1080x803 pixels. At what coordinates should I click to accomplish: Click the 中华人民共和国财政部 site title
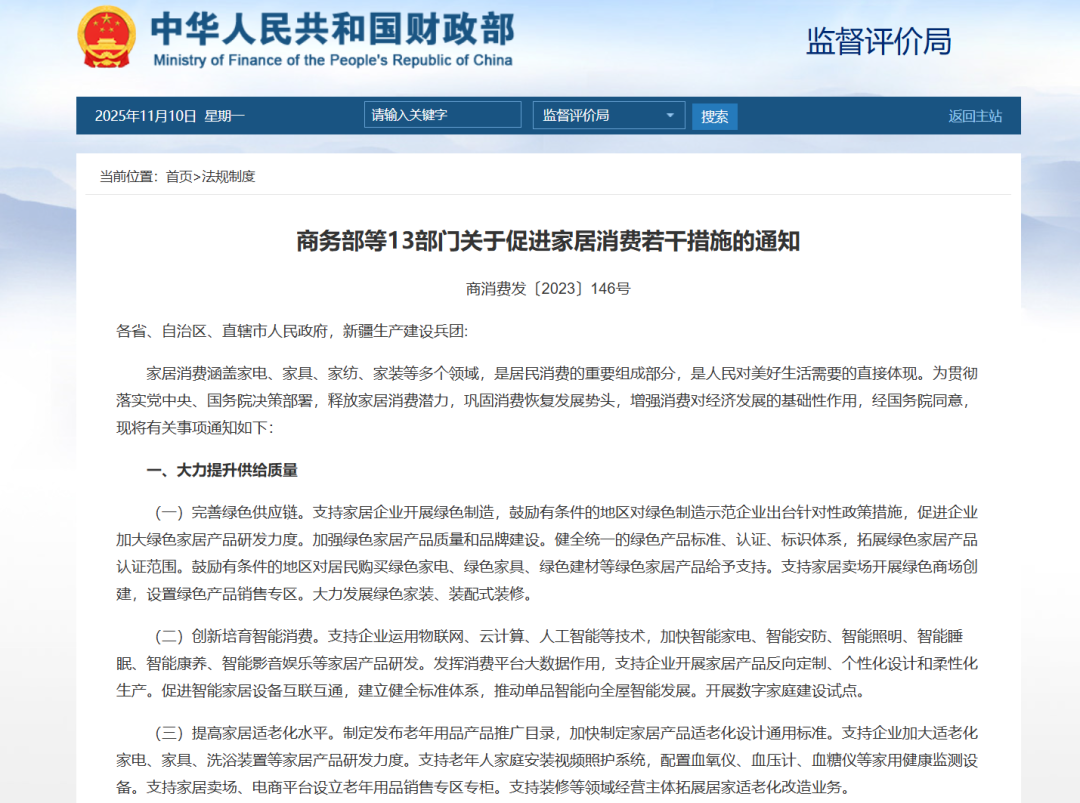[x=332, y=28]
